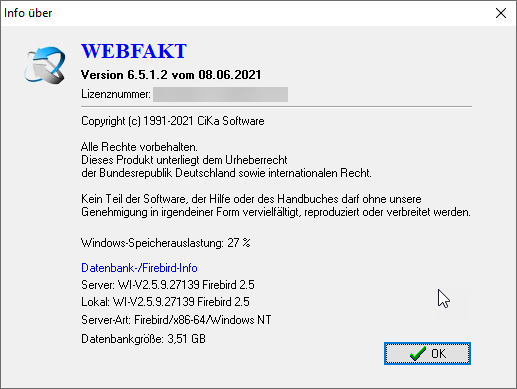
Task: Click the Lizenznummer label
Action: tap(116, 94)
